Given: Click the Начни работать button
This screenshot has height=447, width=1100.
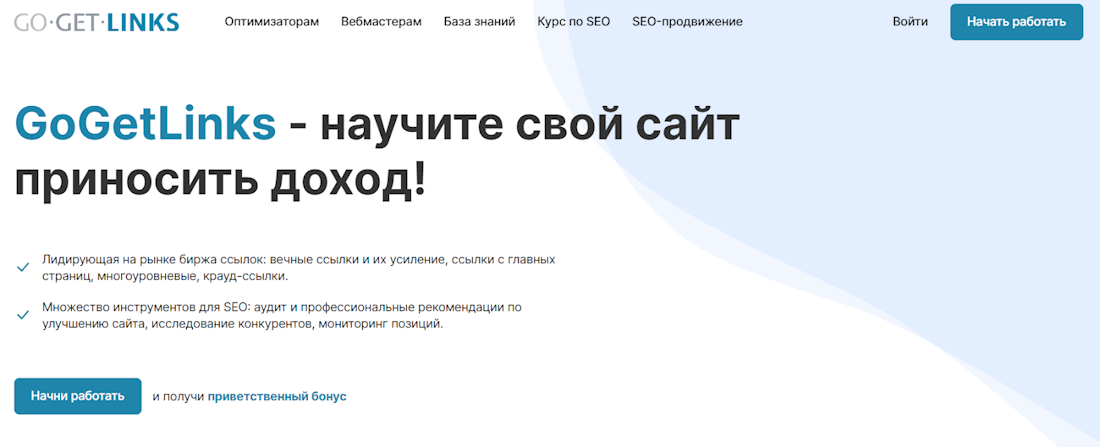Looking at the screenshot, I should tap(78, 396).
